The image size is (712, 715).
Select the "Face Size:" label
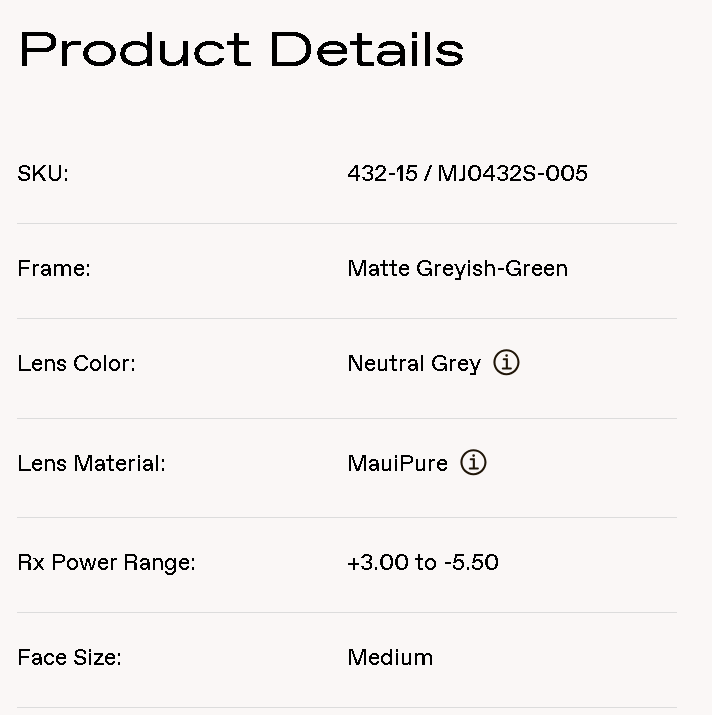point(69,657)
